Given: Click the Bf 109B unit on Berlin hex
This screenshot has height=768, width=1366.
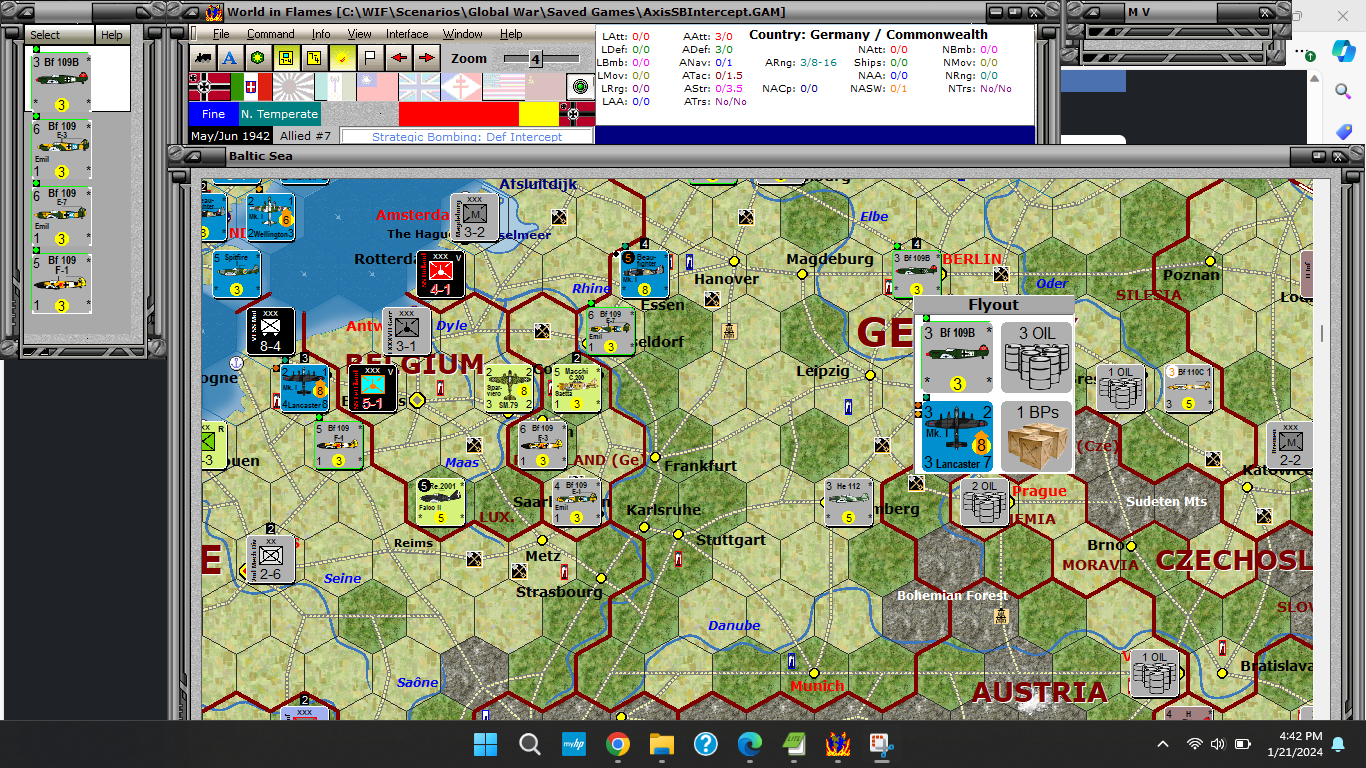Looking at the screenshot, I should [x=917, y=274].
